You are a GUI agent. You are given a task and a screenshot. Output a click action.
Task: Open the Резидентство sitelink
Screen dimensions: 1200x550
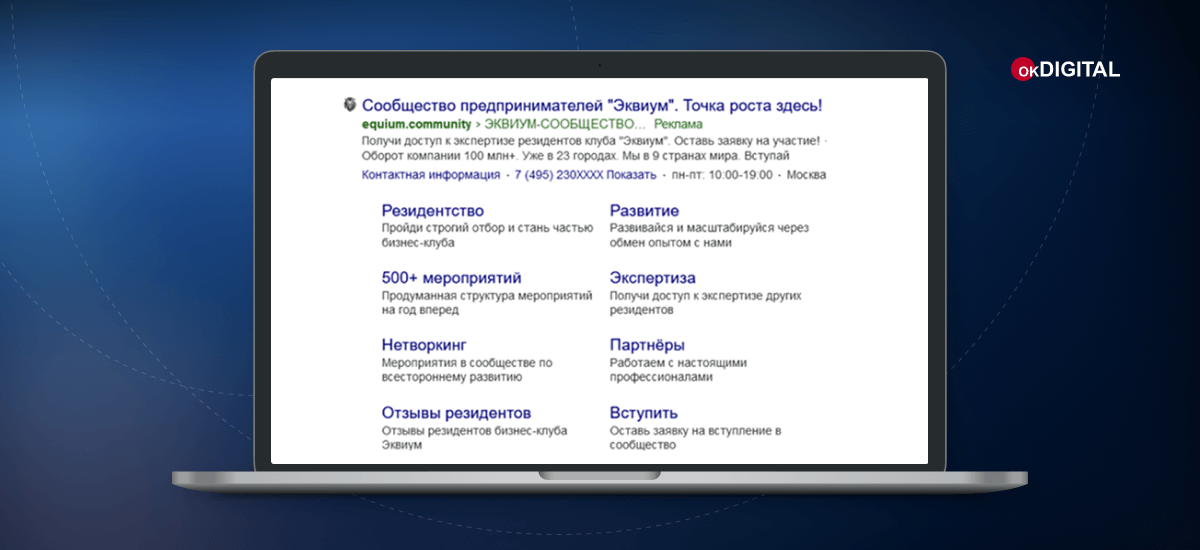pos(433,211)
